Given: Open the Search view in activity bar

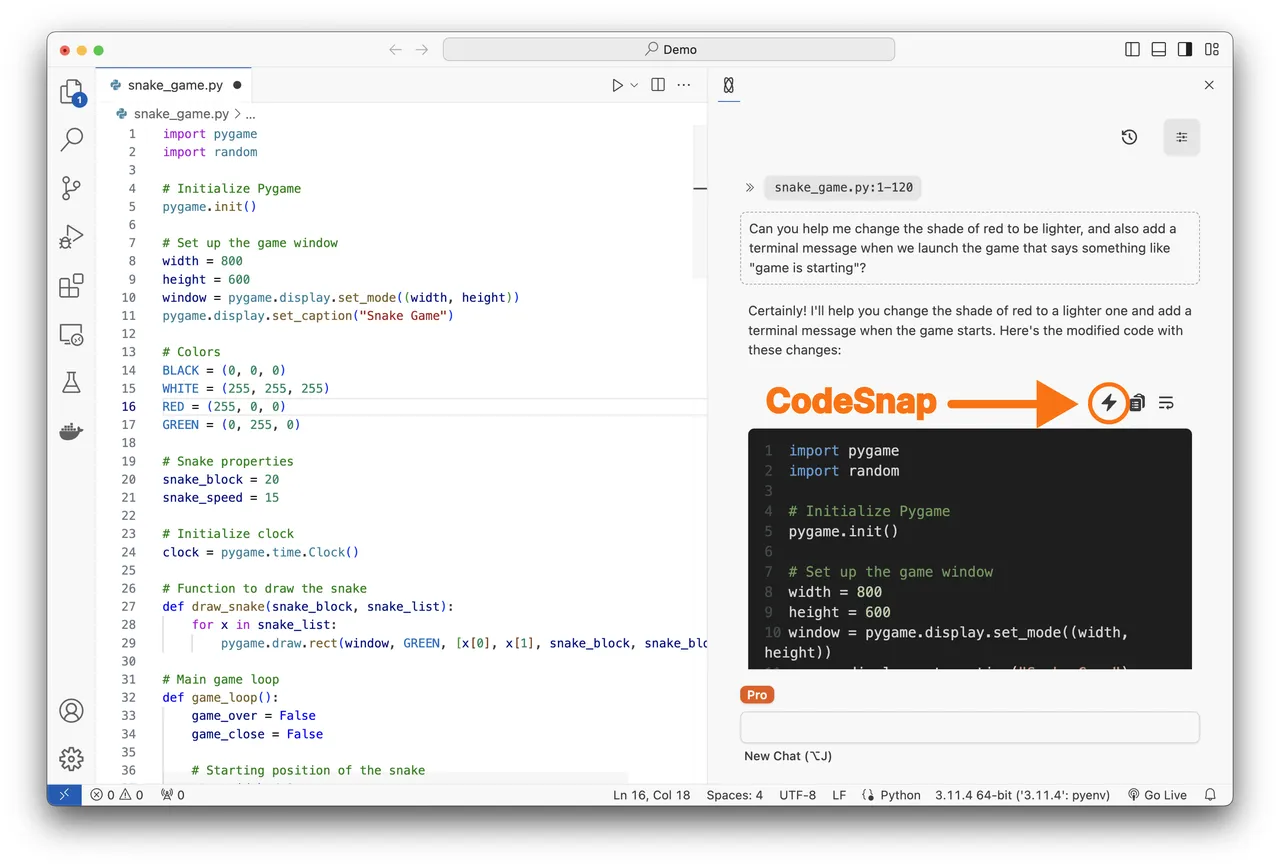Looking at the screenshot, I should click(x=71, y=140).
